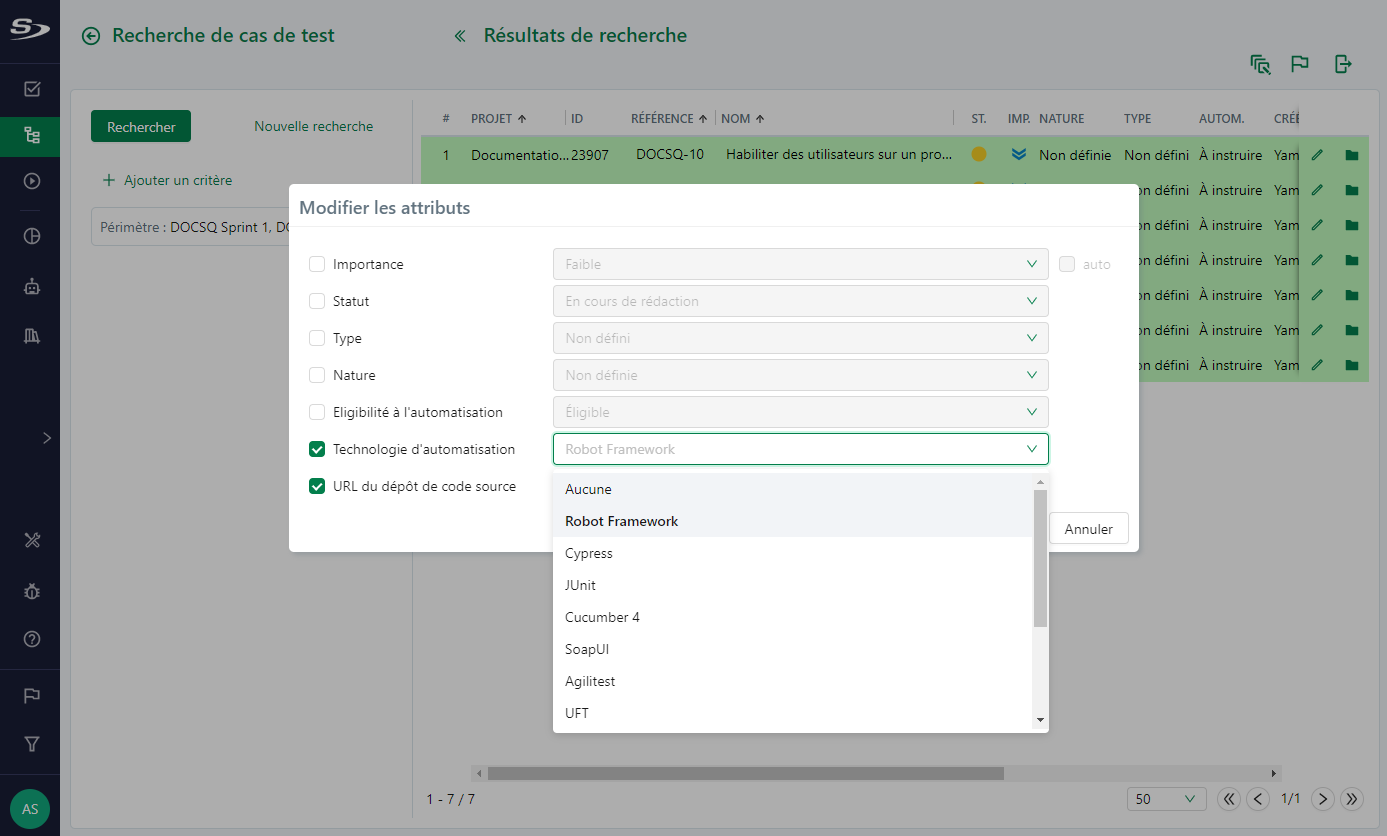Click the filter funnel icon in sidebar
Viewport: 1387px width, 836px height.
(31, 744)
